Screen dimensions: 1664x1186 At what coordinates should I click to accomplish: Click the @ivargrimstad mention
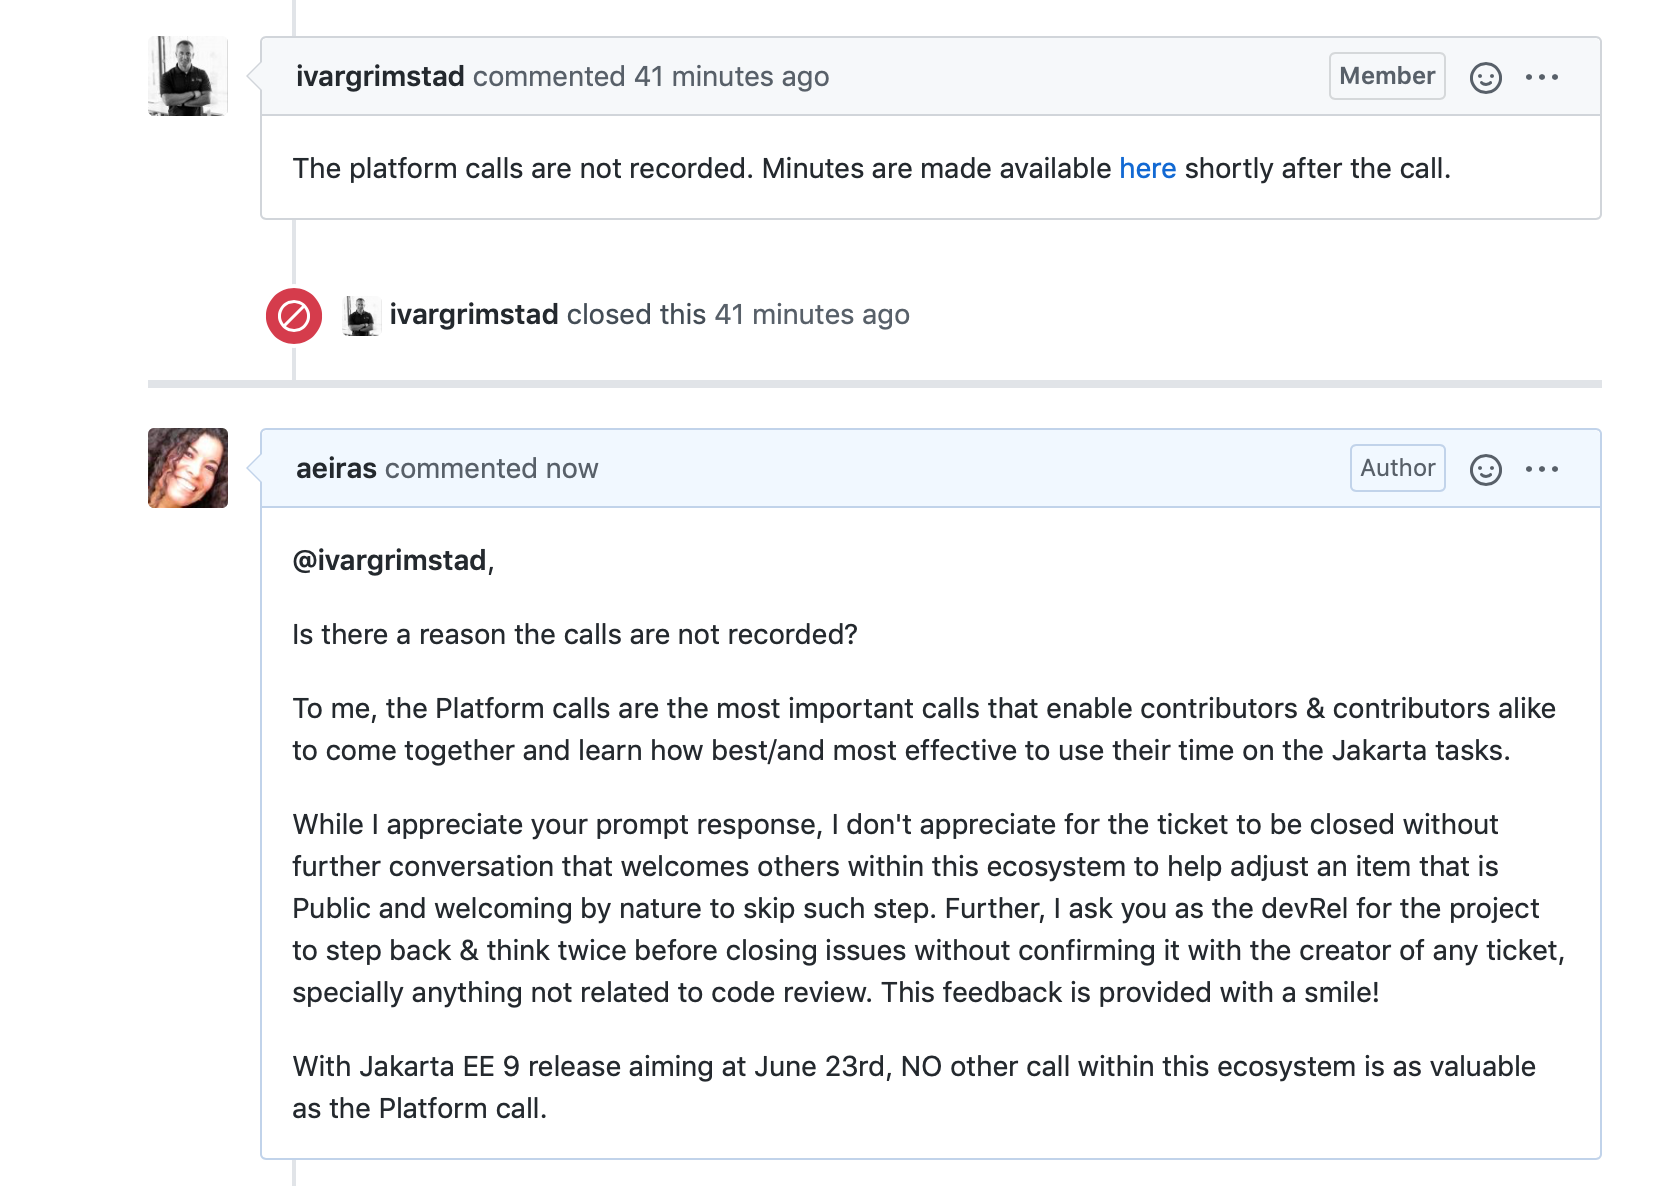tap(389, 560)
